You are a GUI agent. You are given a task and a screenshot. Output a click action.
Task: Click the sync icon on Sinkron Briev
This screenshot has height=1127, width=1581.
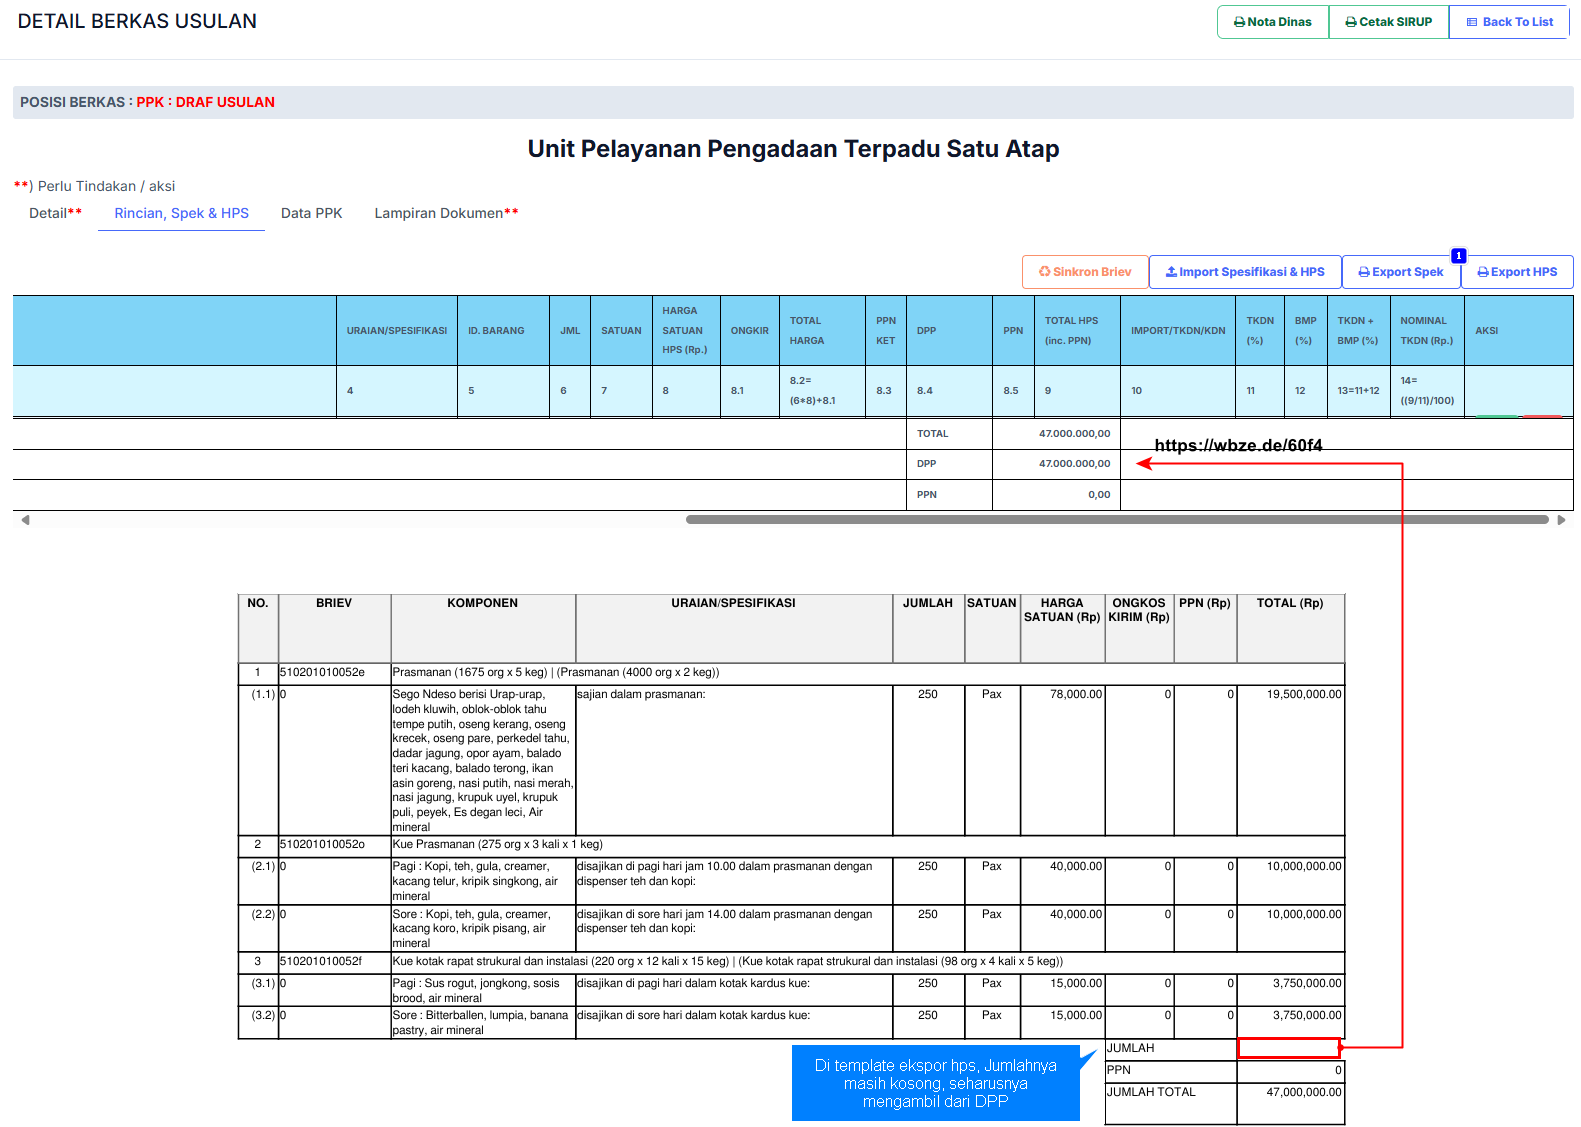[1044, 272]
